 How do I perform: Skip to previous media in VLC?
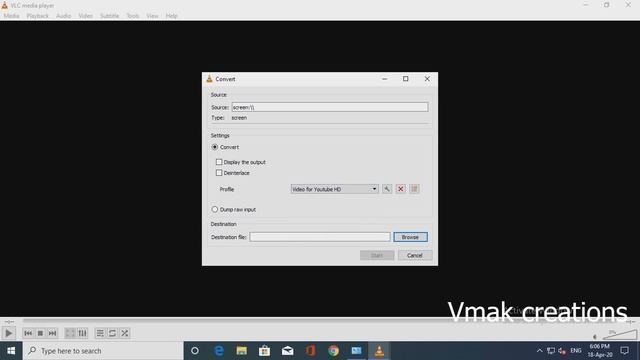[28, 333]
